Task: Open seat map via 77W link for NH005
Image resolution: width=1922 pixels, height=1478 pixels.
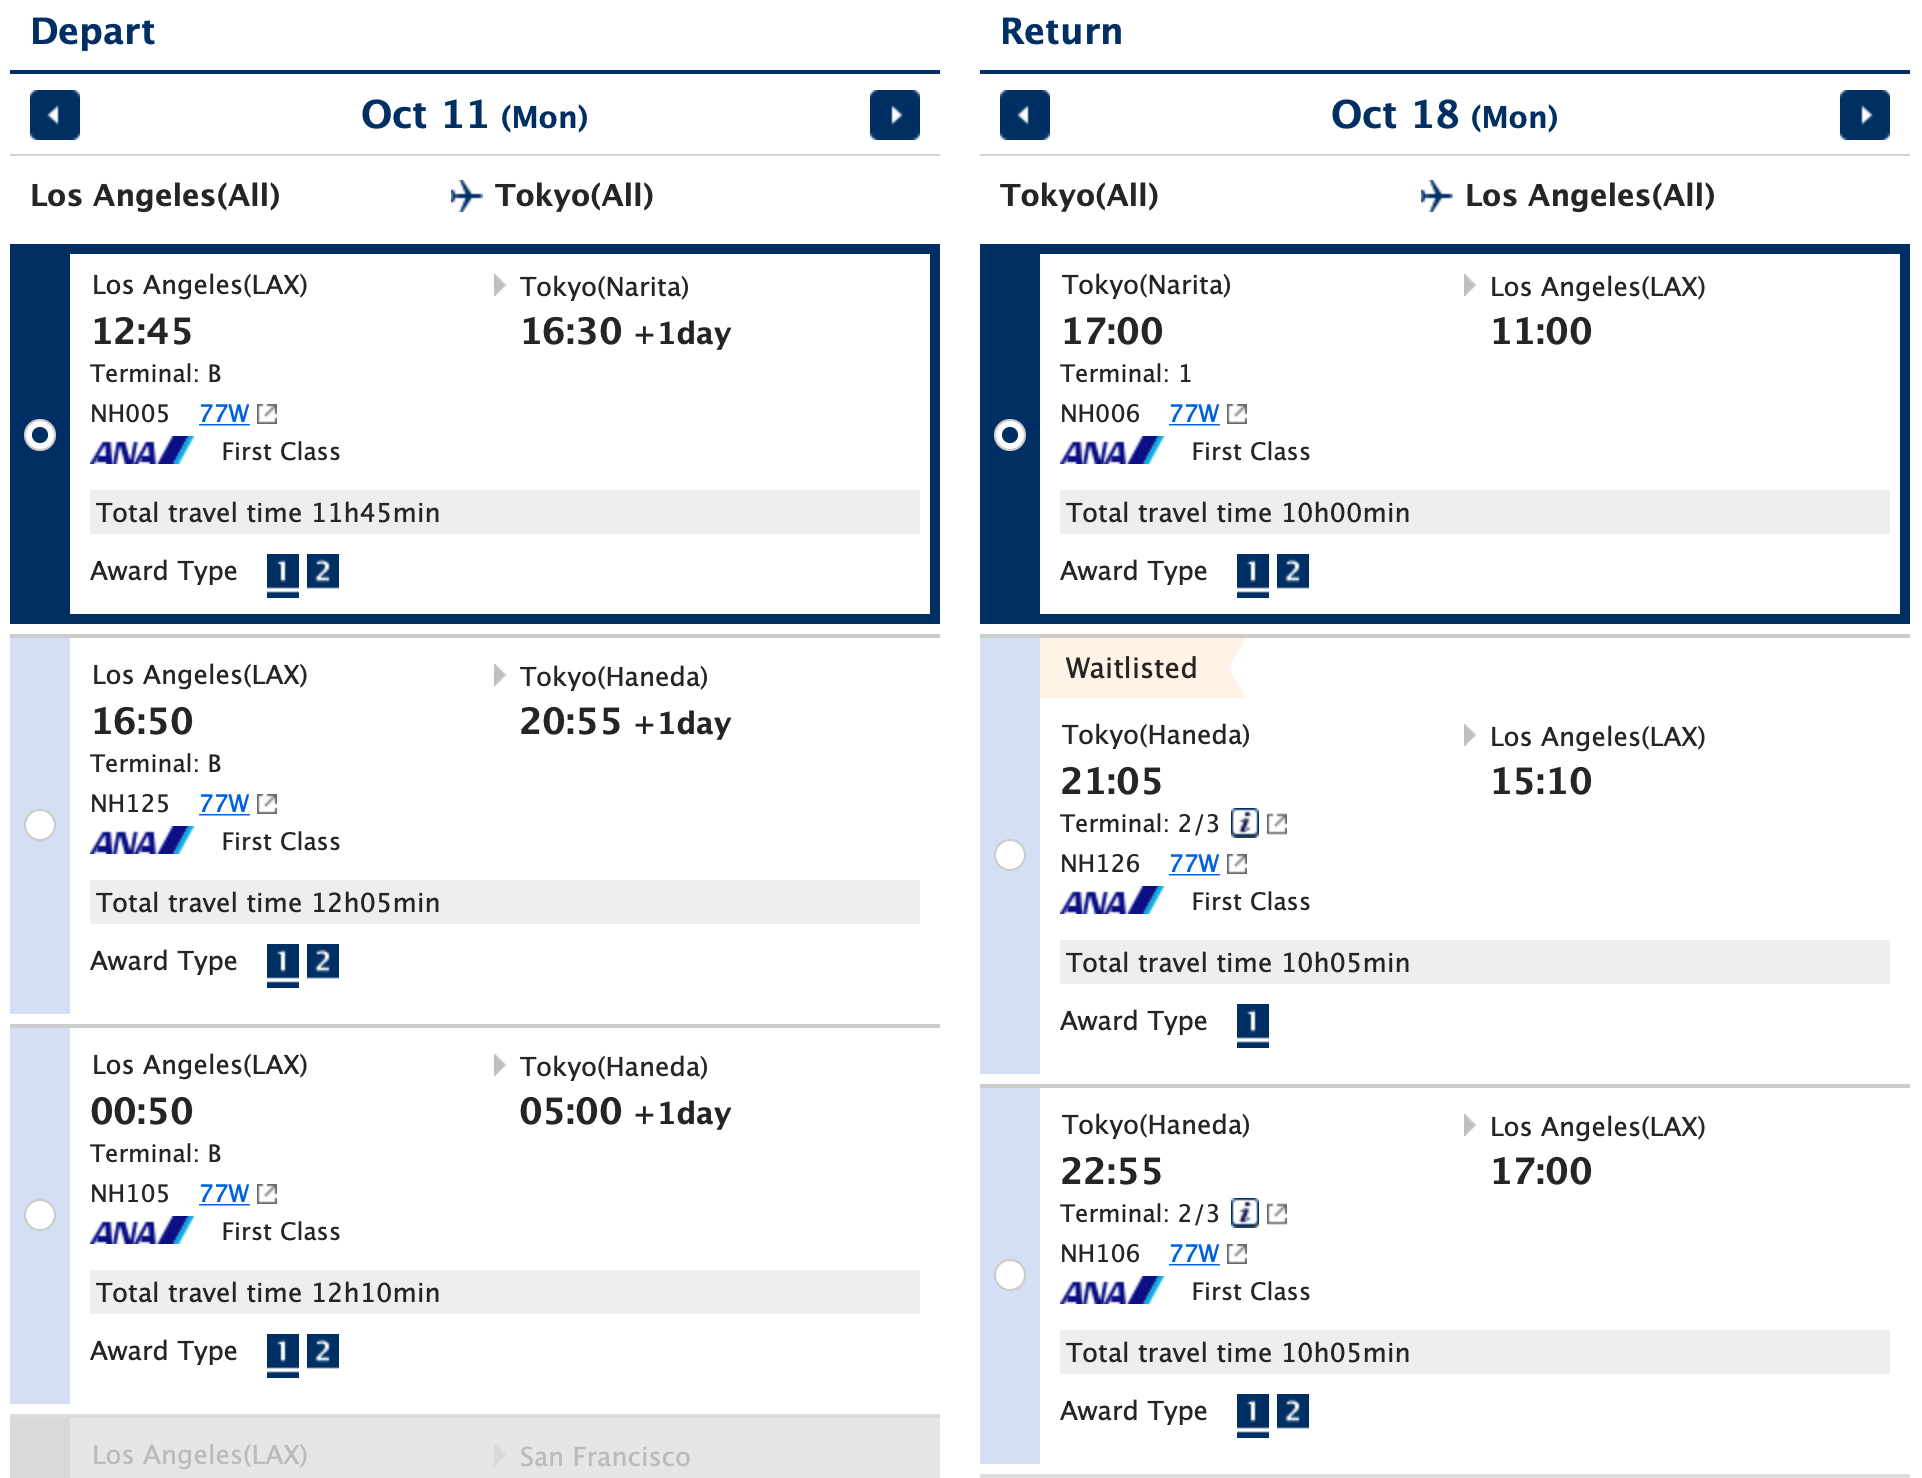Action: click(x=222, y=413)
